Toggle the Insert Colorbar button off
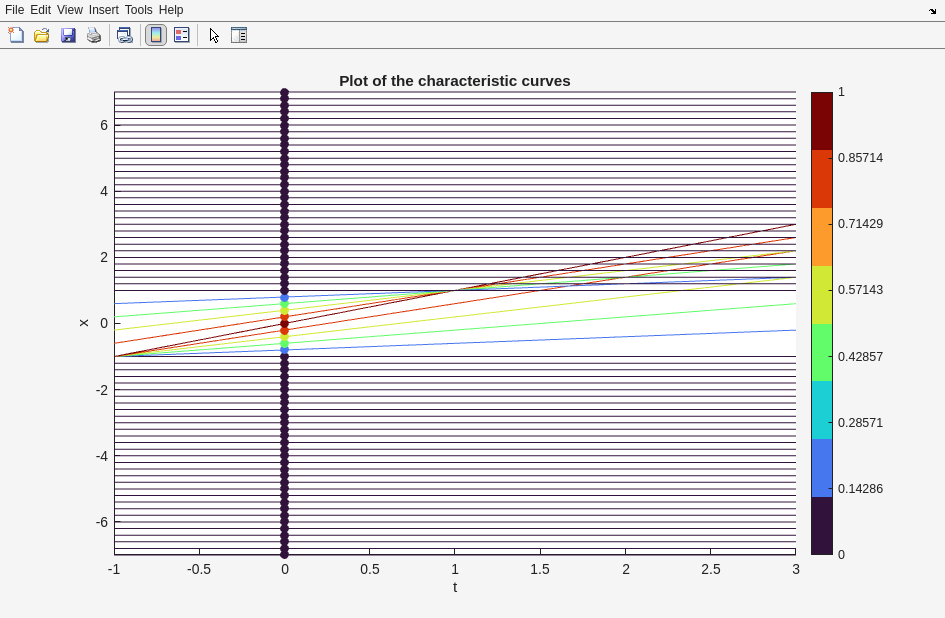This screenshot has height=618, width=945. click(156, 35)
